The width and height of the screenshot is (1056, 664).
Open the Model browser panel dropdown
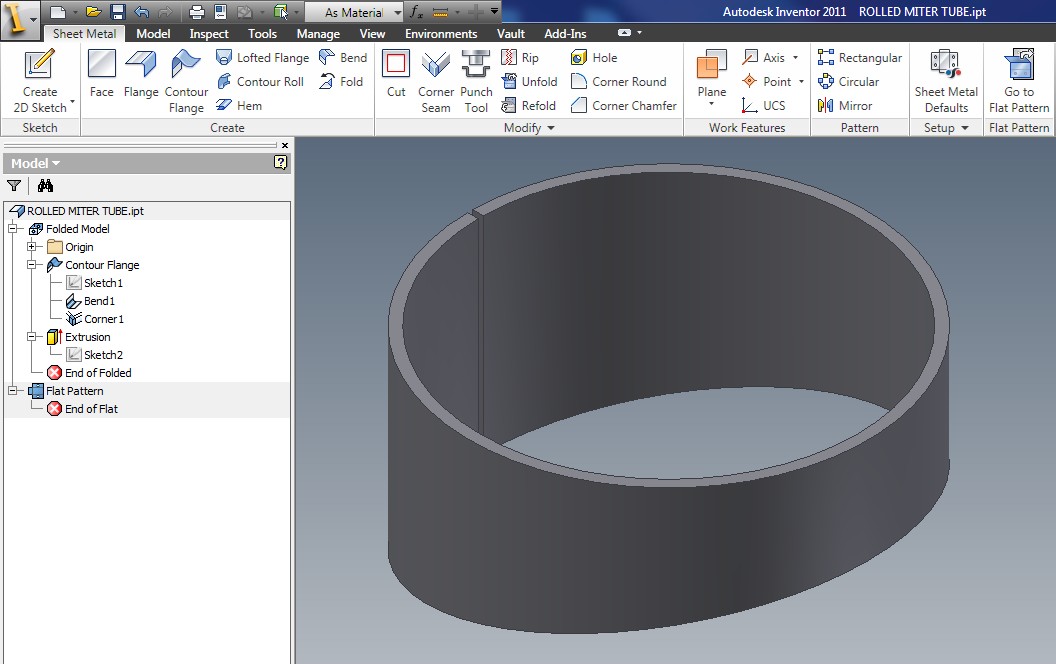click(x=35, y=163)
